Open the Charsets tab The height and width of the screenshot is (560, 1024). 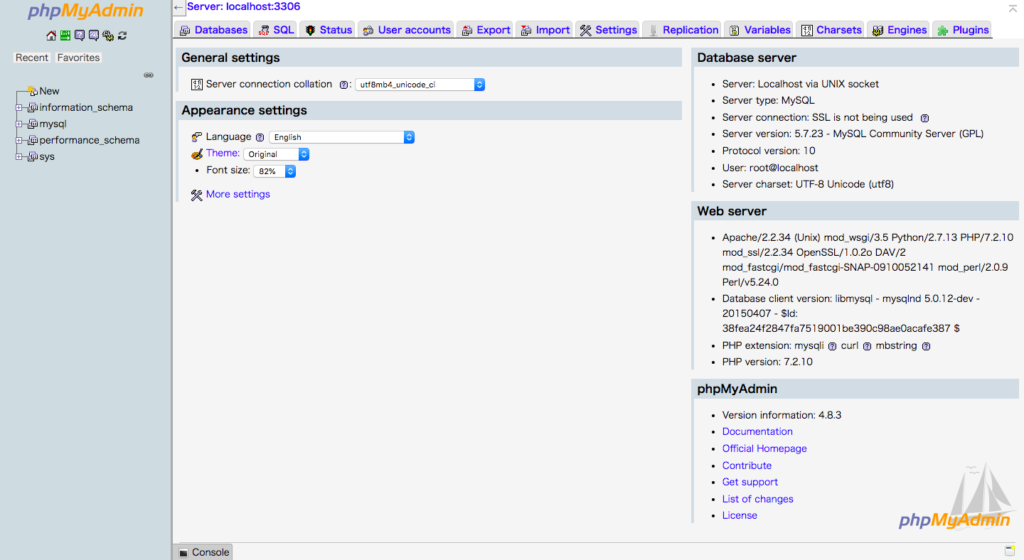pyautogui.click(x=831, y=30)
